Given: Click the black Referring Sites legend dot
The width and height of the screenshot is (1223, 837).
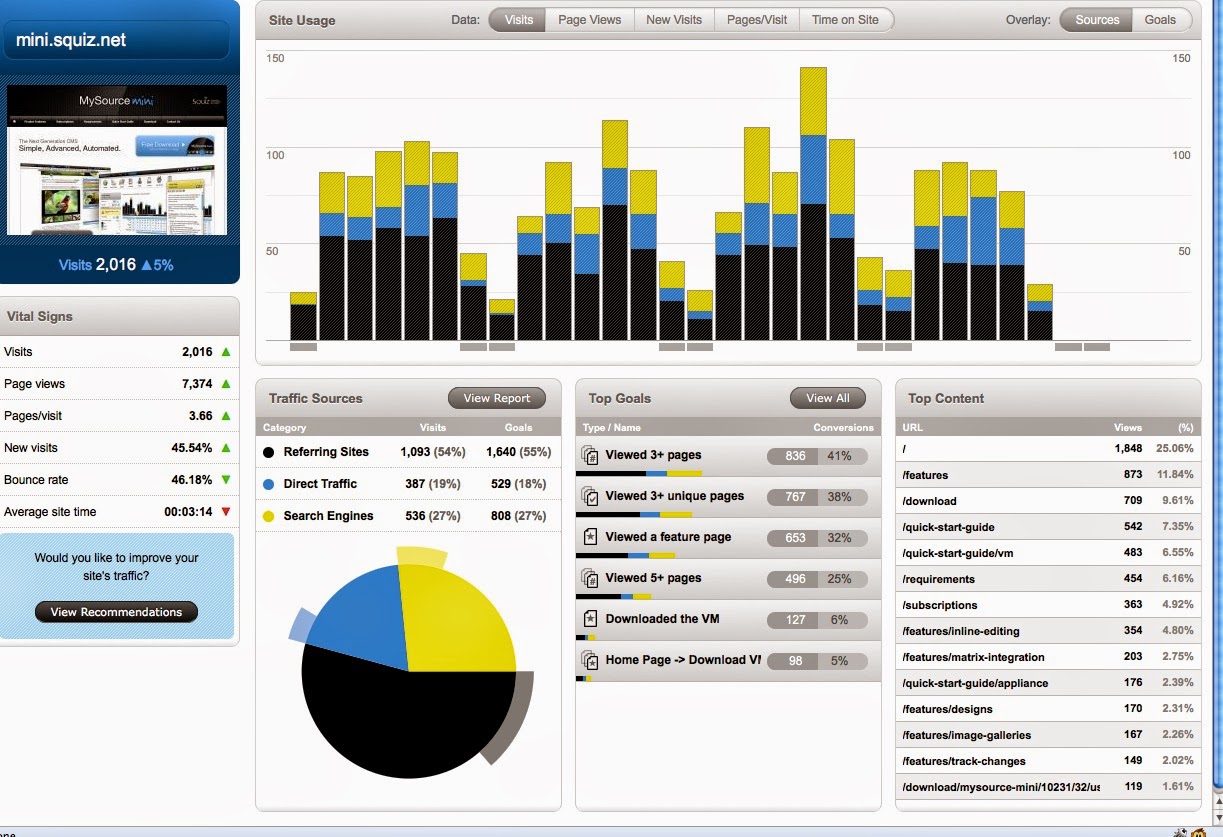Looking at the screenshot, I should 268,452.
